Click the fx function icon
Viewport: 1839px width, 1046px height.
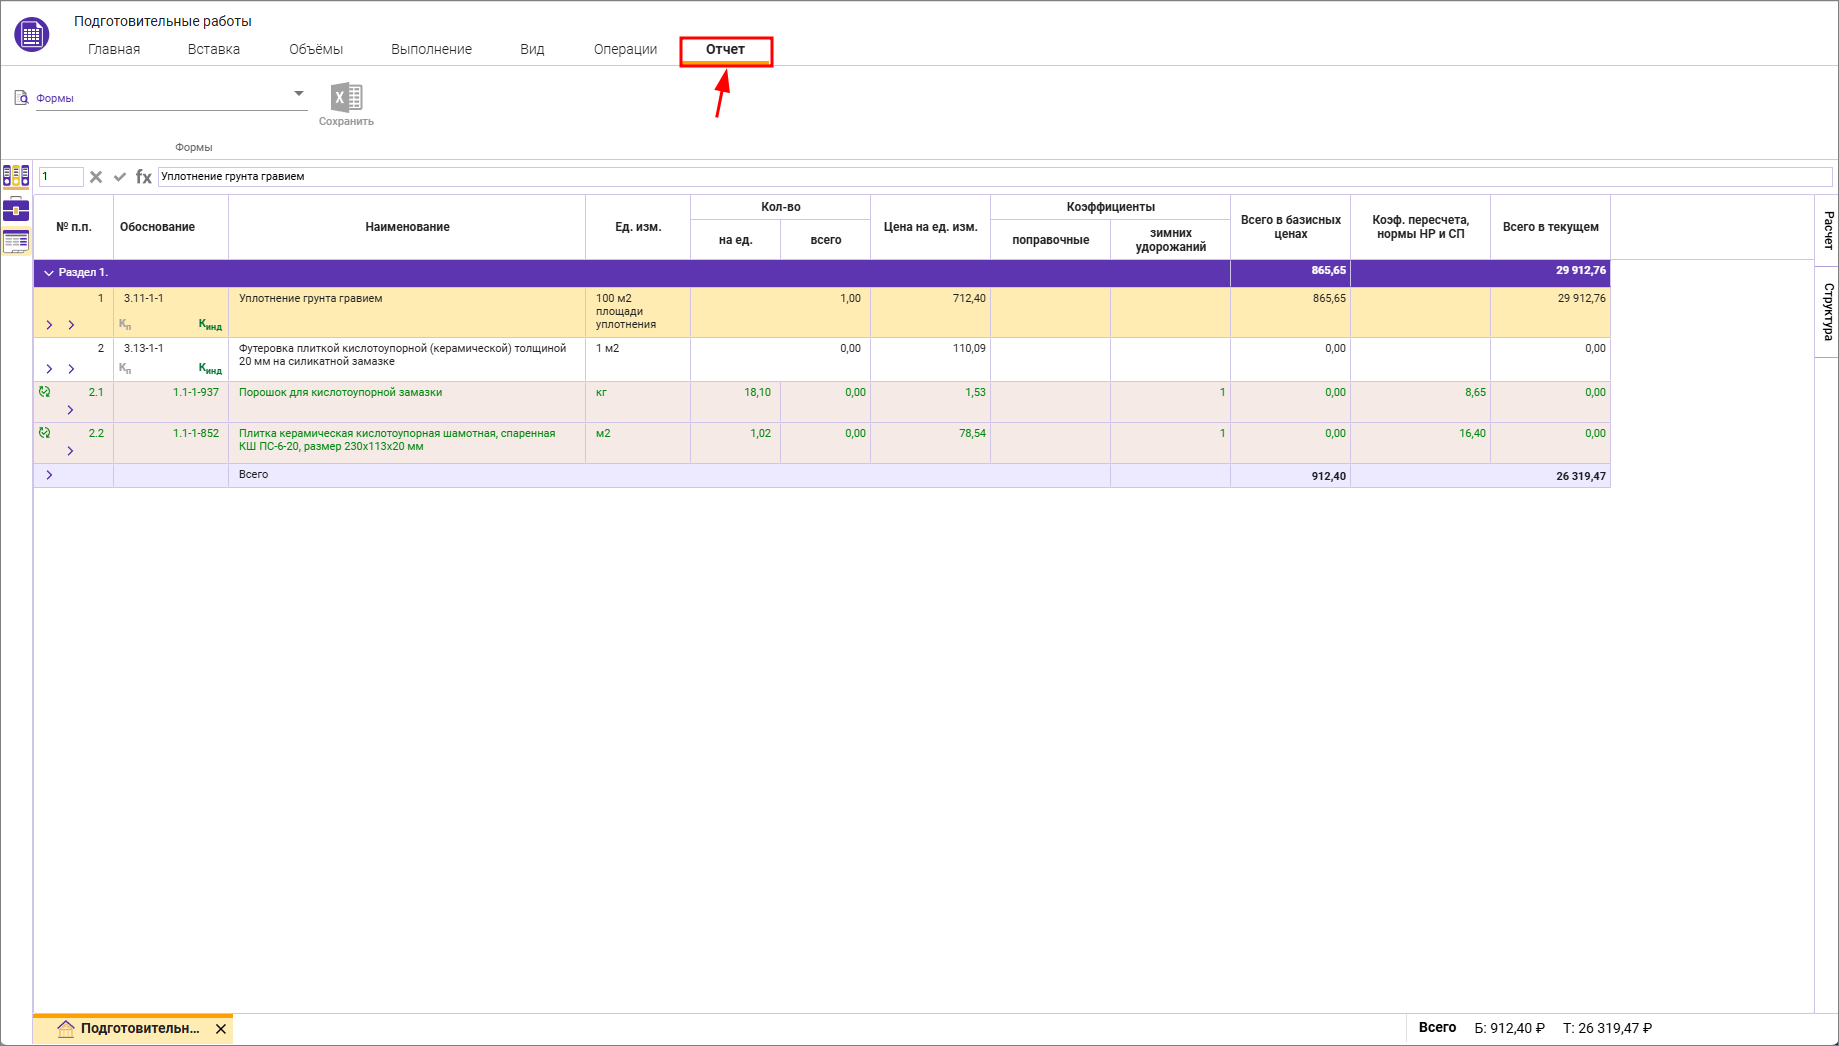144,177
